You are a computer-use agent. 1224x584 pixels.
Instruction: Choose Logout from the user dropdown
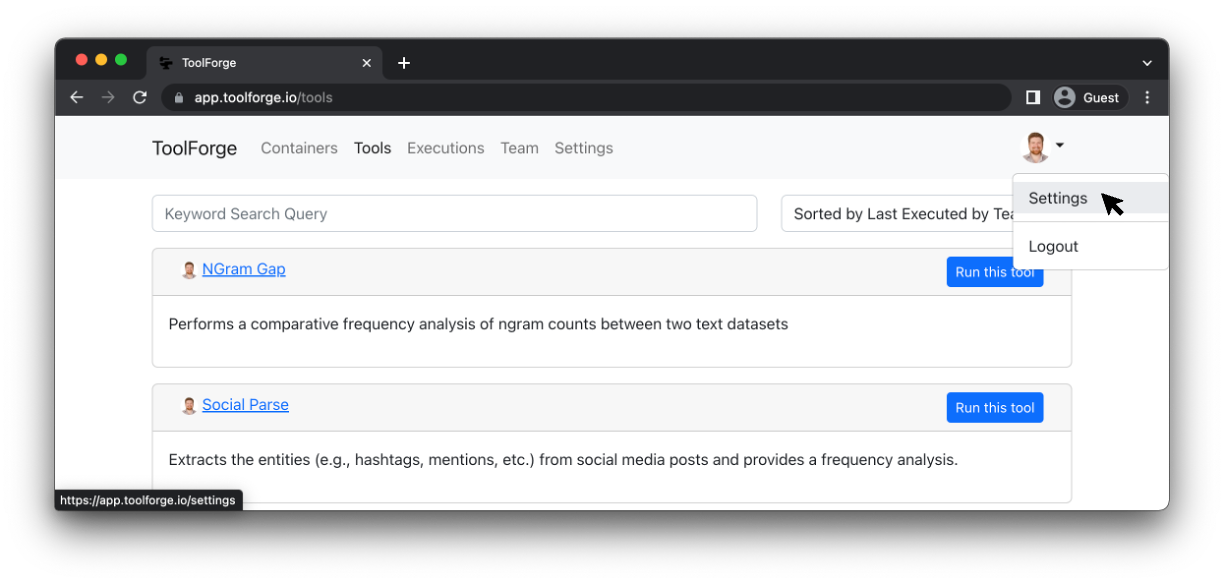coord(1054,246)
